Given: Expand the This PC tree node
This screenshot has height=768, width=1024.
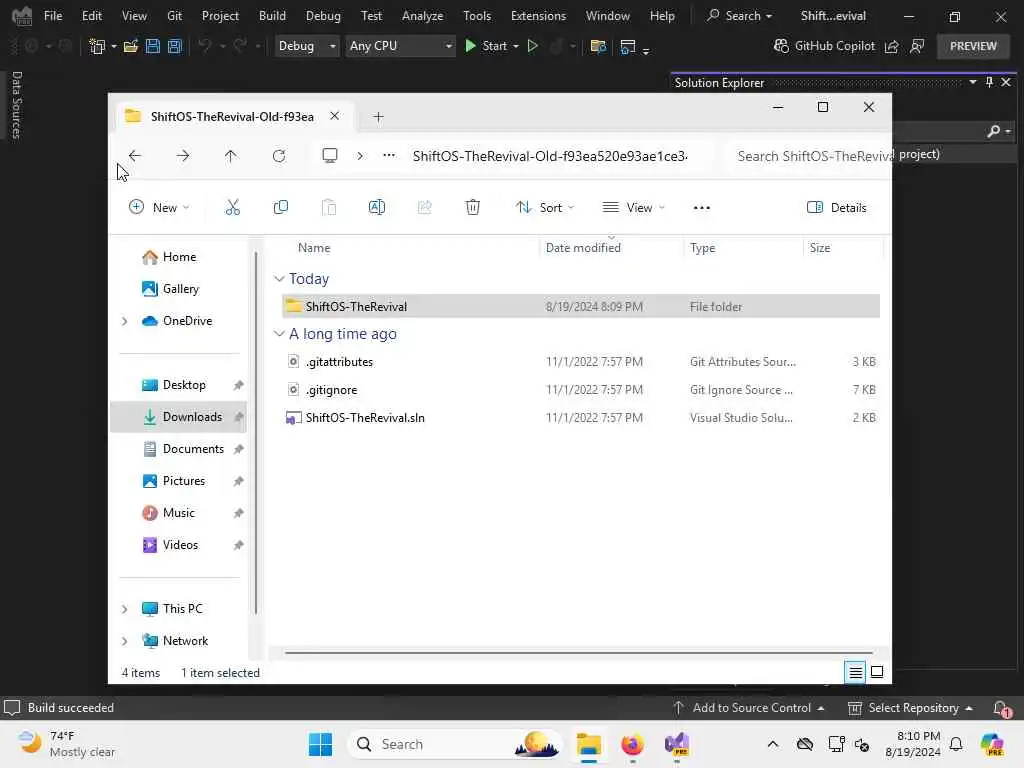Looking at the screenshot, I should coord(124,609).
